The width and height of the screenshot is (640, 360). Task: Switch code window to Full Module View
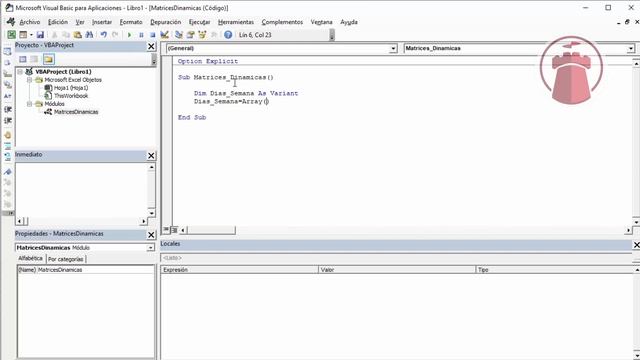coord(174,230)
